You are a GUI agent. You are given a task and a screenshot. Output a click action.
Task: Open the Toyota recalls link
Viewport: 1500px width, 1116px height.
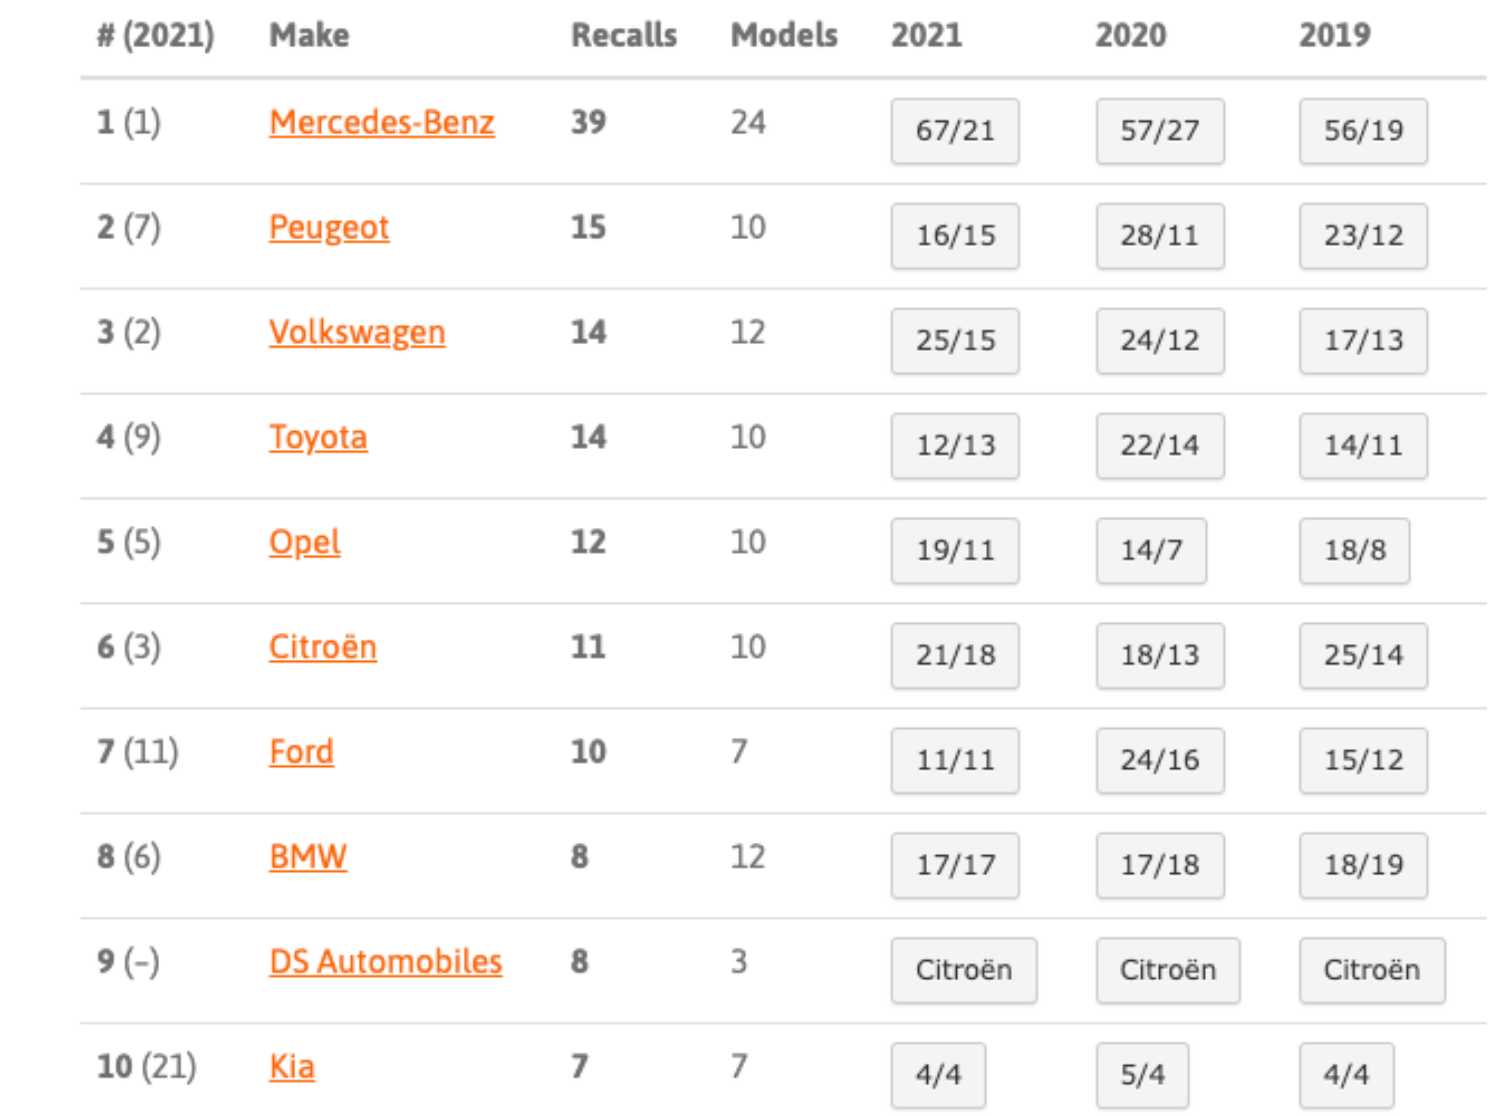pos(317,438)
